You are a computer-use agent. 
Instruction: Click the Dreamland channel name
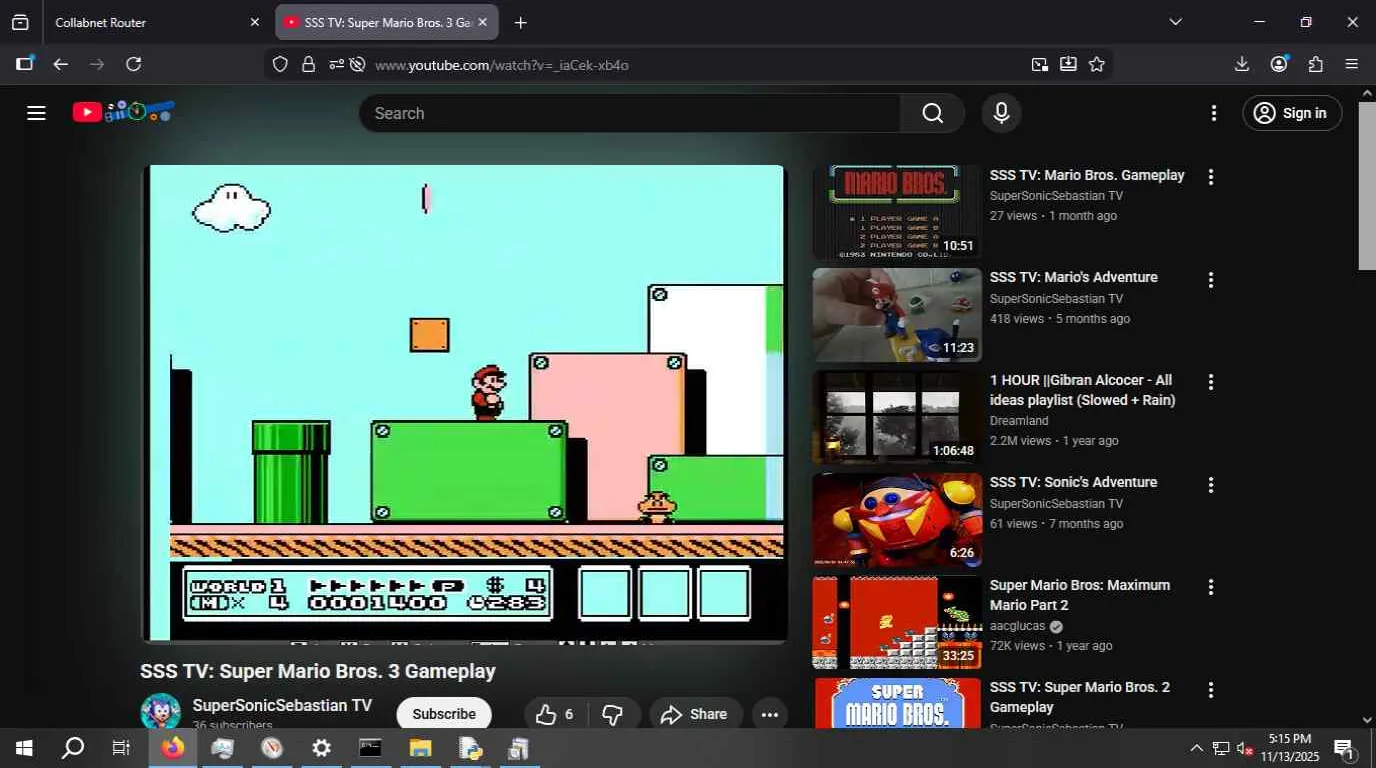pyautogui.click(x=1019, y=421)
